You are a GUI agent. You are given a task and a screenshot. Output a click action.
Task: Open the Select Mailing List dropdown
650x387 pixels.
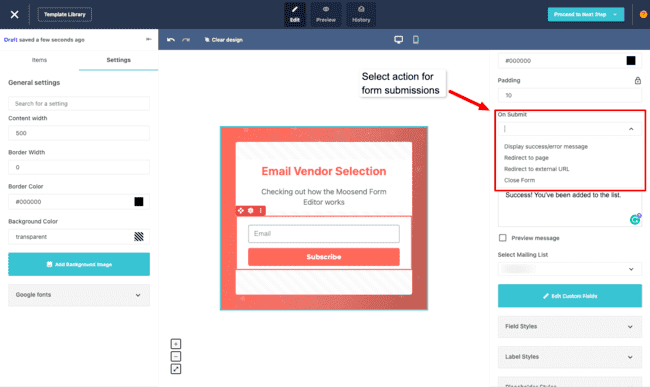pyautogui.click(x=570, y=269)
